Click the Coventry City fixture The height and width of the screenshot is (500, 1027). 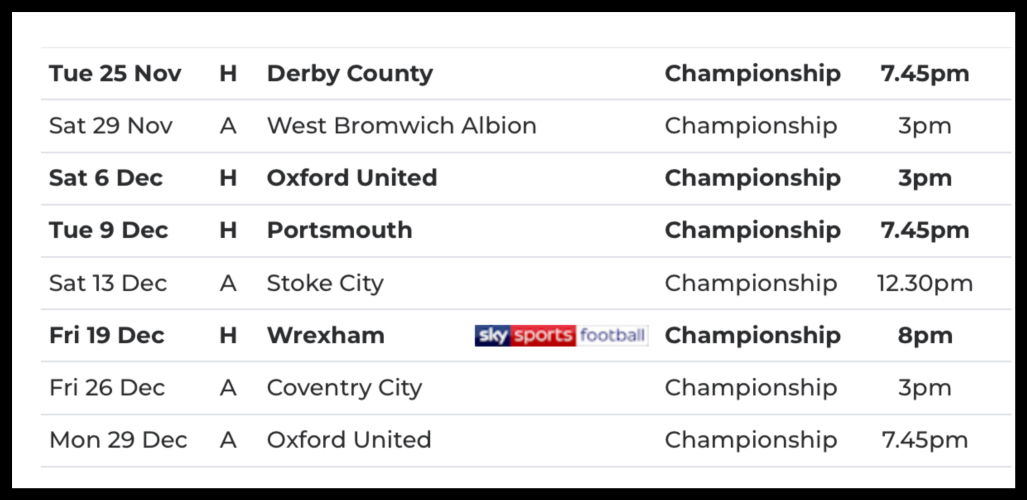click(x=344, y=388)
